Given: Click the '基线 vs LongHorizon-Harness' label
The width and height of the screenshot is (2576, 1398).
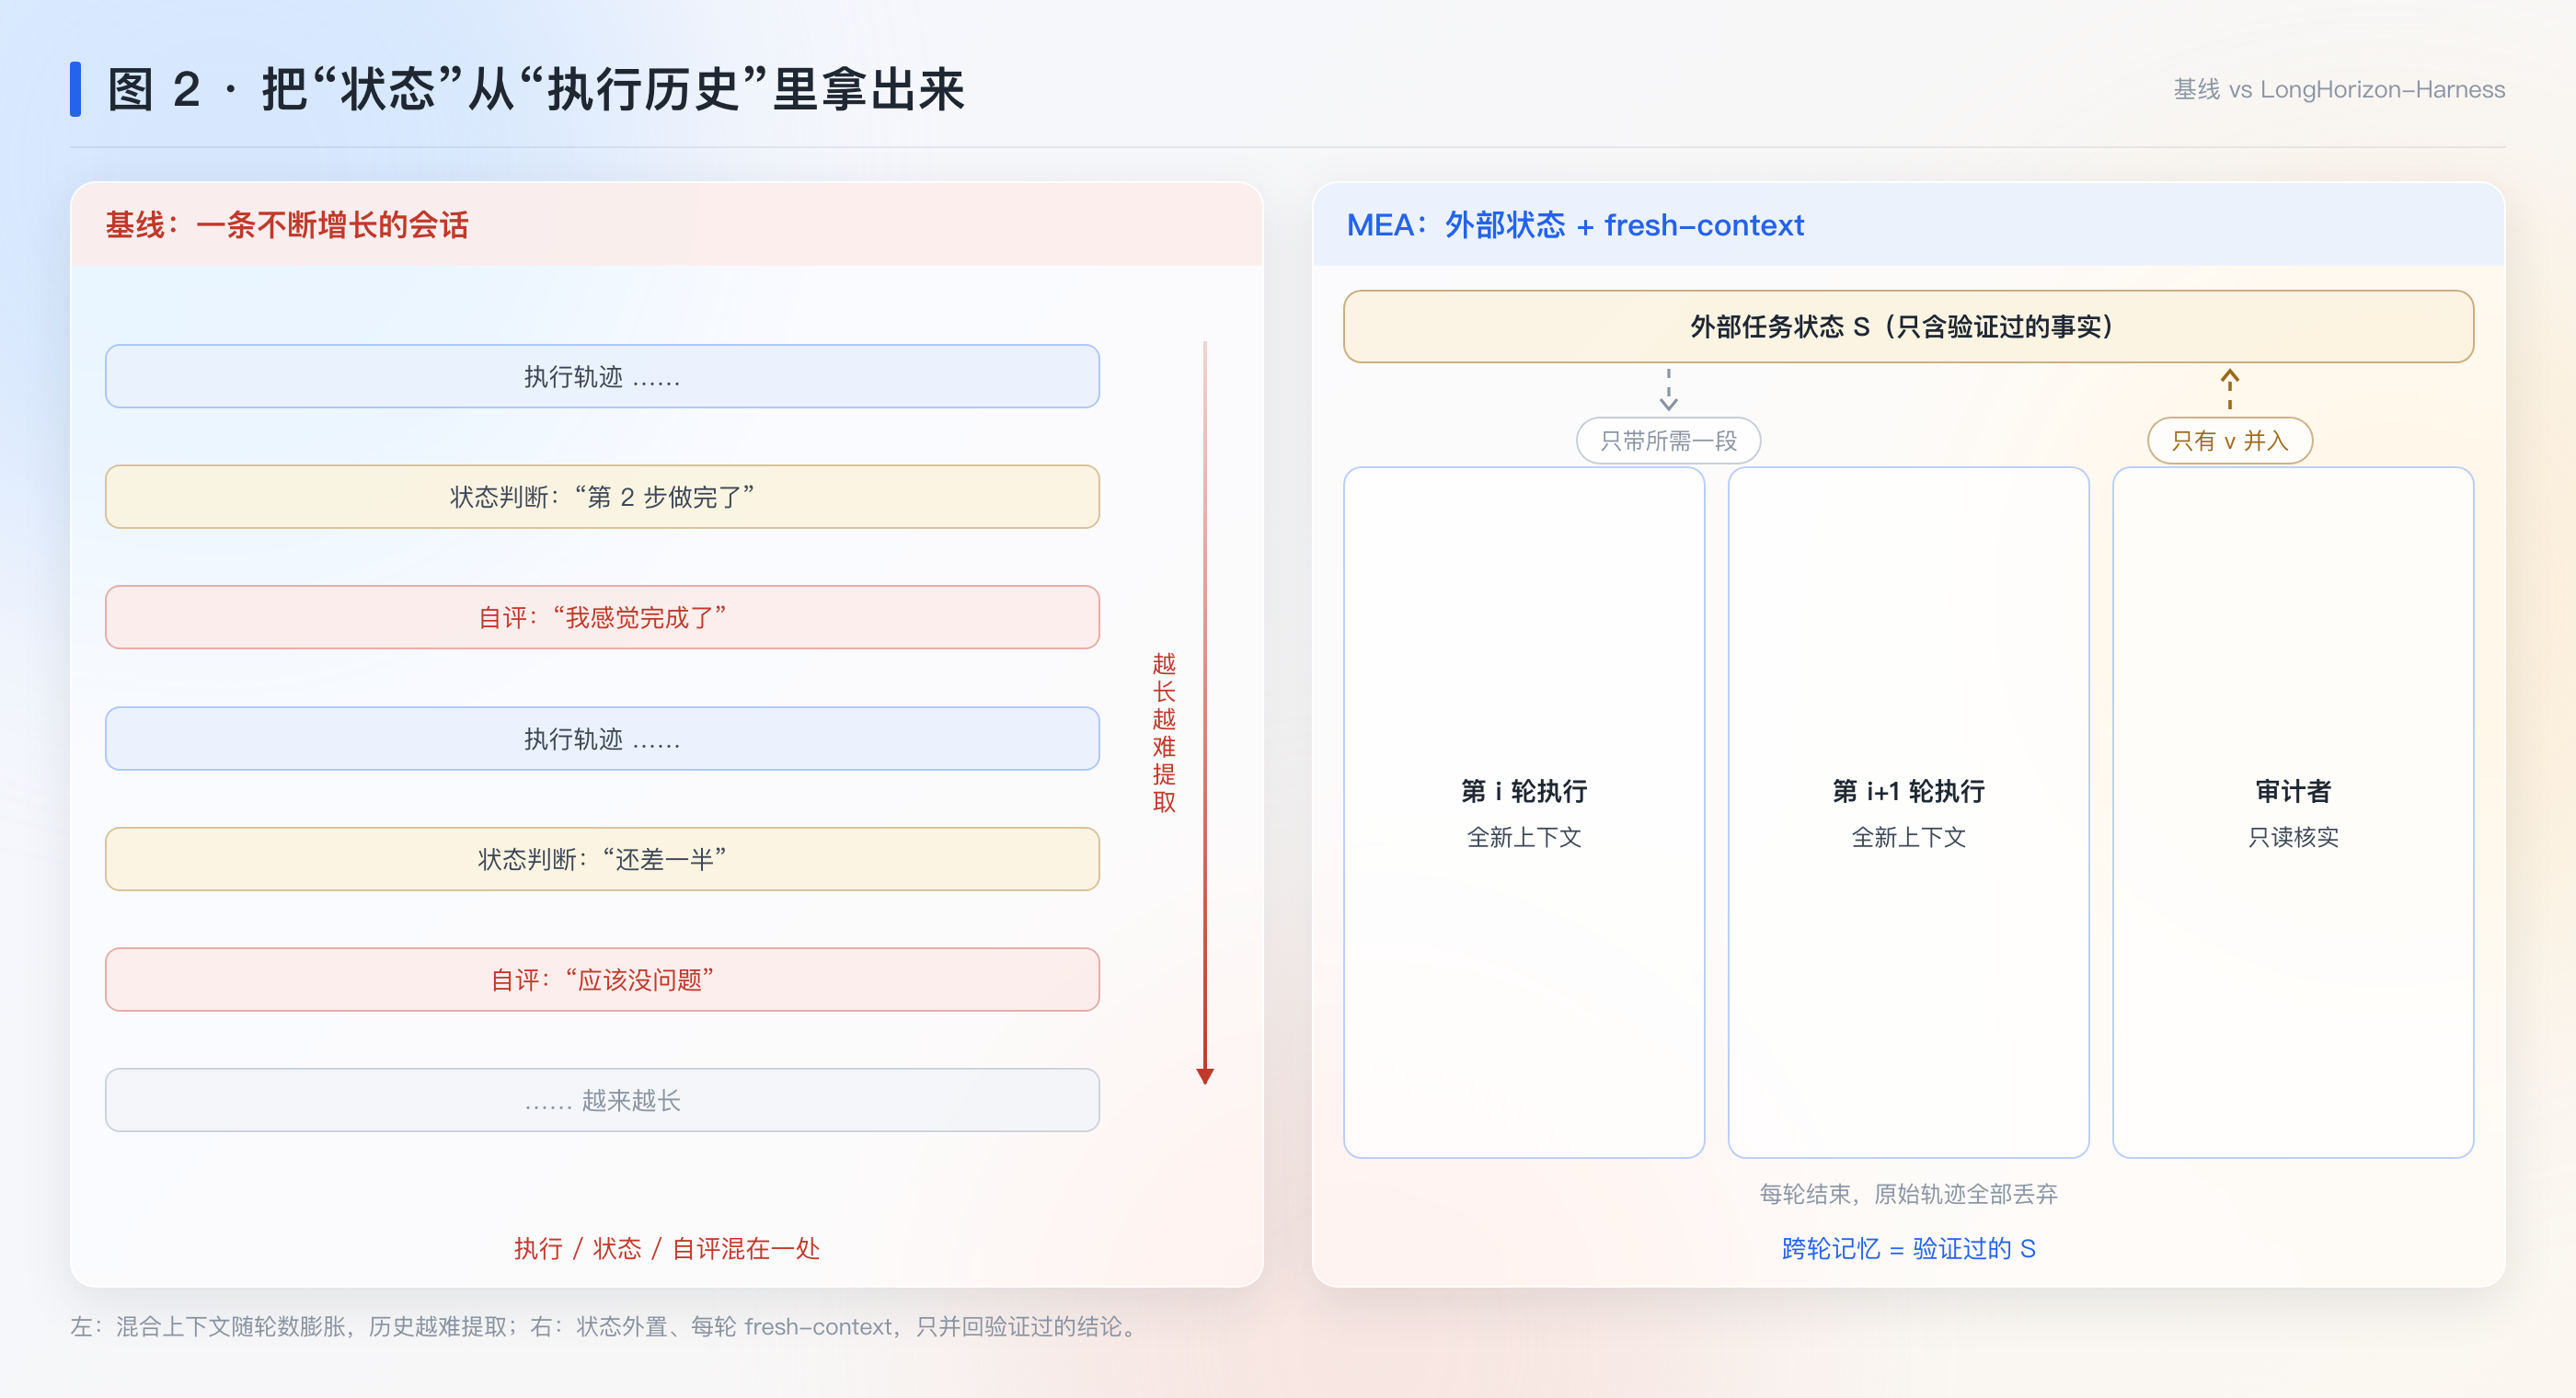Looking at the screenshot, I should point(2339,90).
